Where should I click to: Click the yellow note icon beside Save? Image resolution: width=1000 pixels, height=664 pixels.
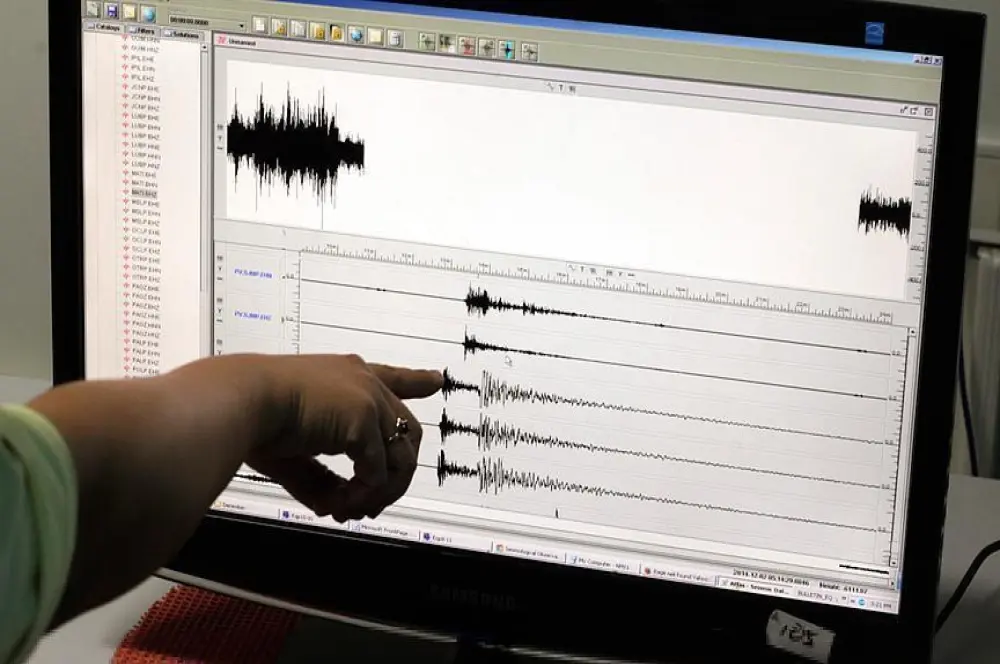[x=129, y=11]
